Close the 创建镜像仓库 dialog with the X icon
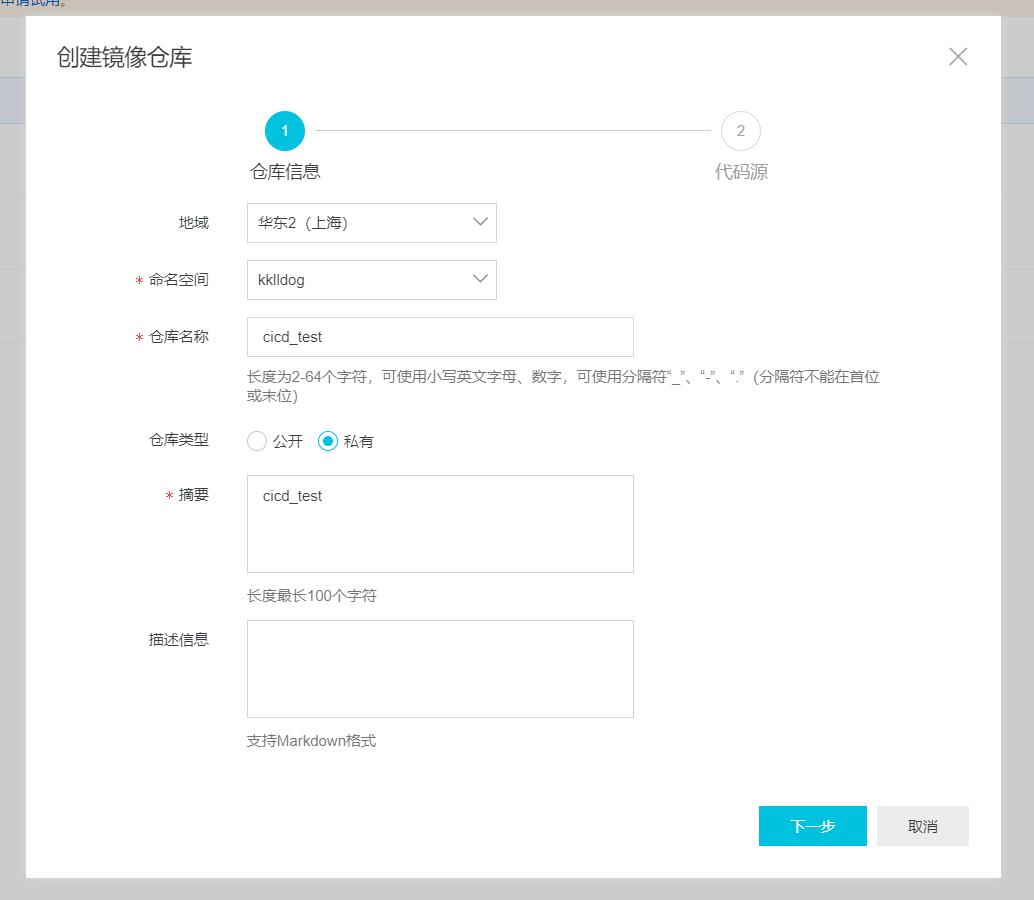Viewport: 1034px width, 900px height. point(957,57)
